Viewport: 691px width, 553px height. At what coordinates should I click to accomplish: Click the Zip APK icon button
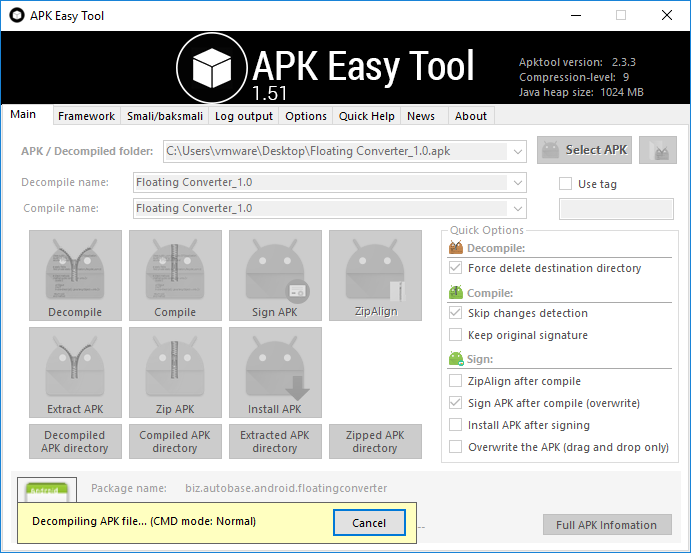[x=175, y=372]
